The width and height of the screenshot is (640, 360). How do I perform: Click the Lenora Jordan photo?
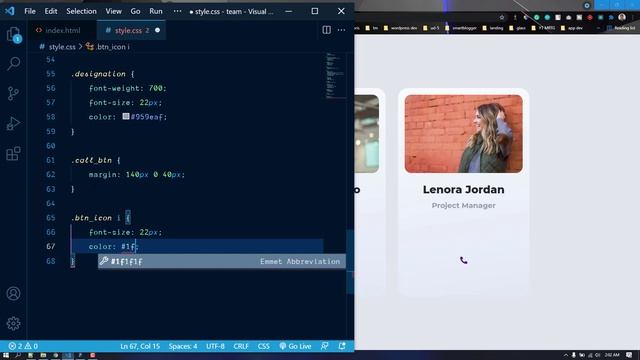coord(464,134)
